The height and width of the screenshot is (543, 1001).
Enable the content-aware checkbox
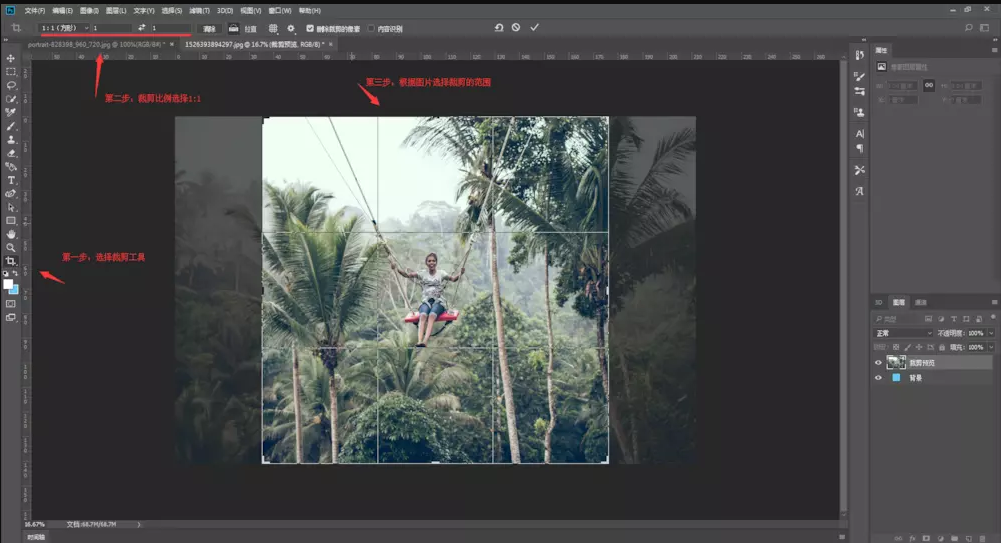[x=371, y=29]
